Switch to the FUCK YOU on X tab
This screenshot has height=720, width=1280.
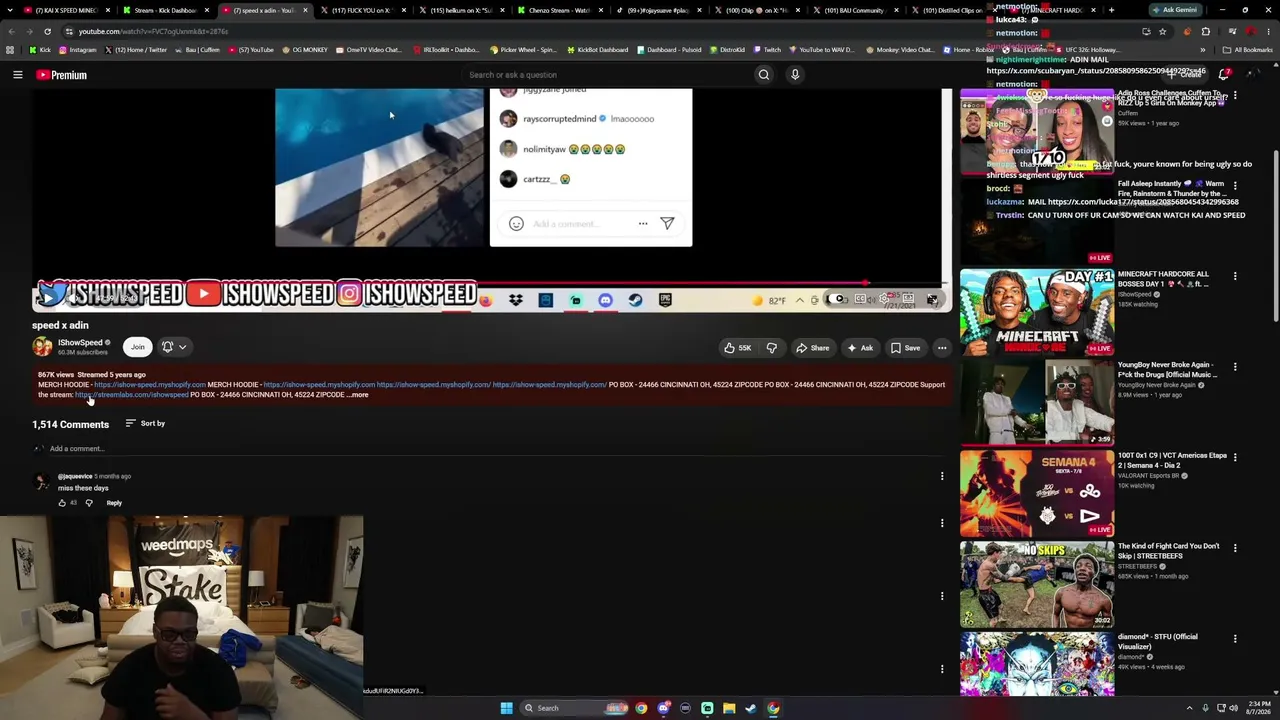(365, 10)
